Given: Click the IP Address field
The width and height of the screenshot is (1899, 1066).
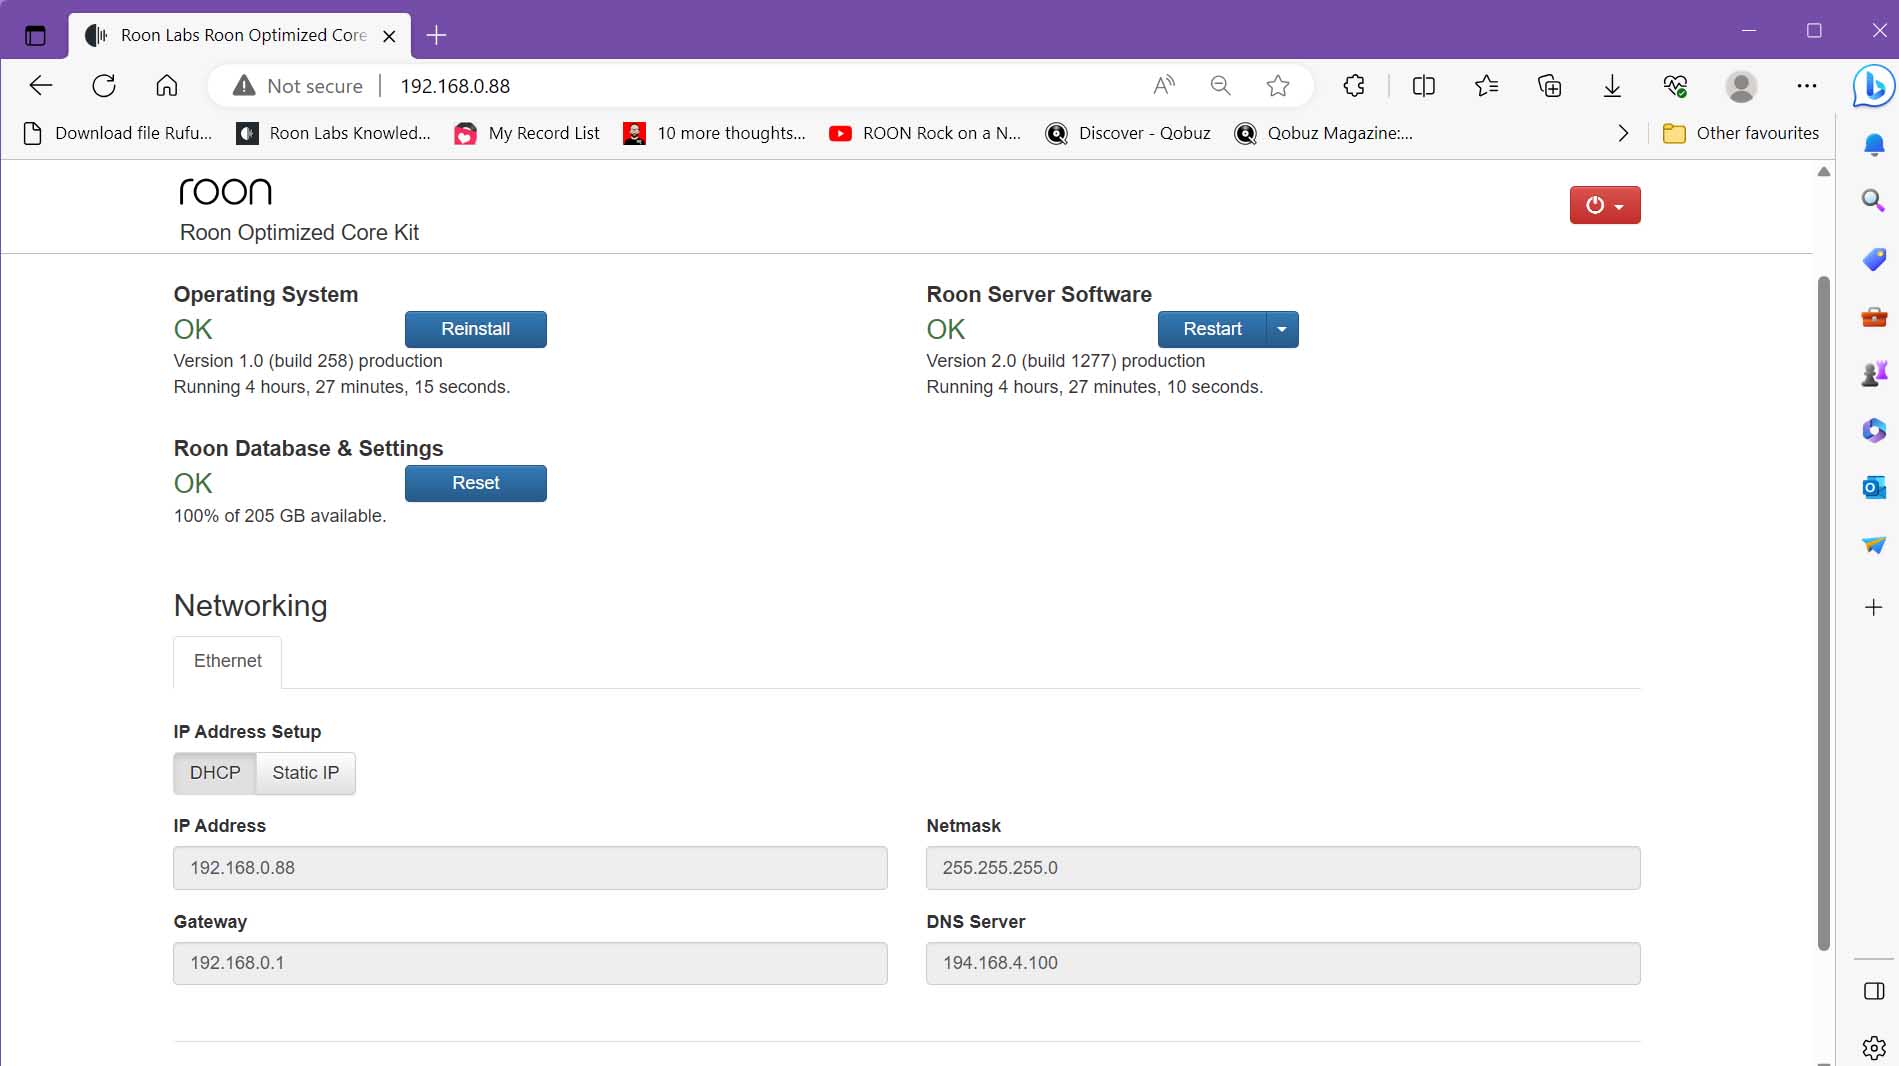Looking at the screenshot, I should pyautogui.click(x=530, y=868).
